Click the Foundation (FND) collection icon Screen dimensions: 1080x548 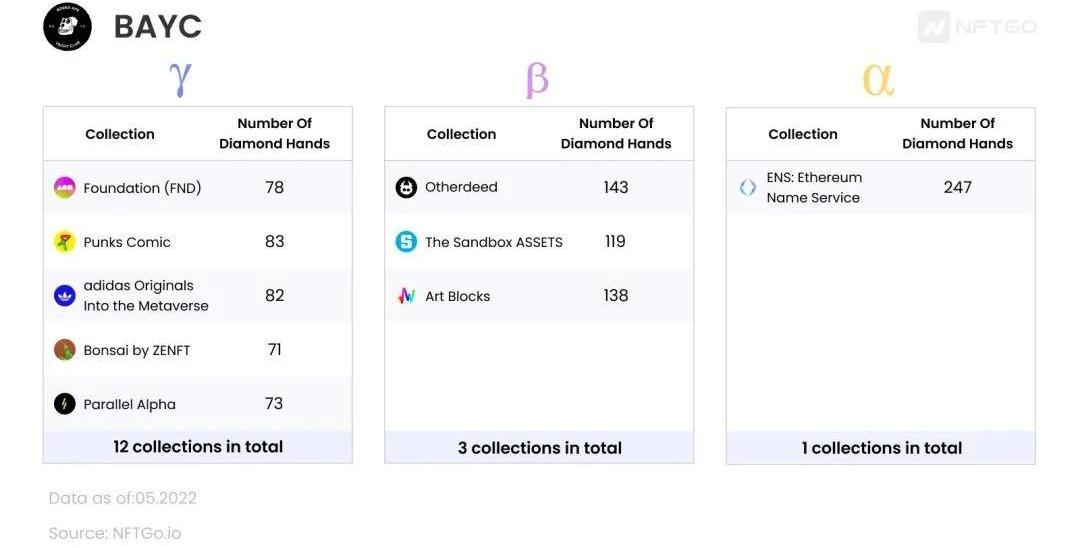point(65,187)
